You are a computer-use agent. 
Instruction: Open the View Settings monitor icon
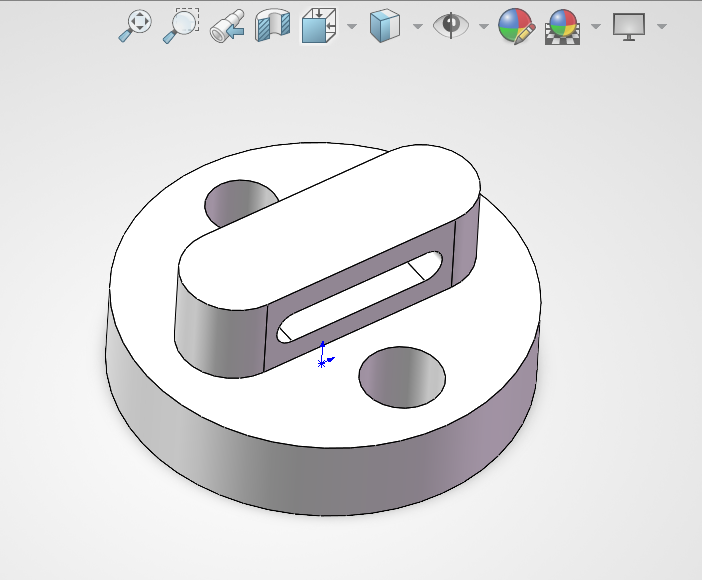click(x=629, y=26)
